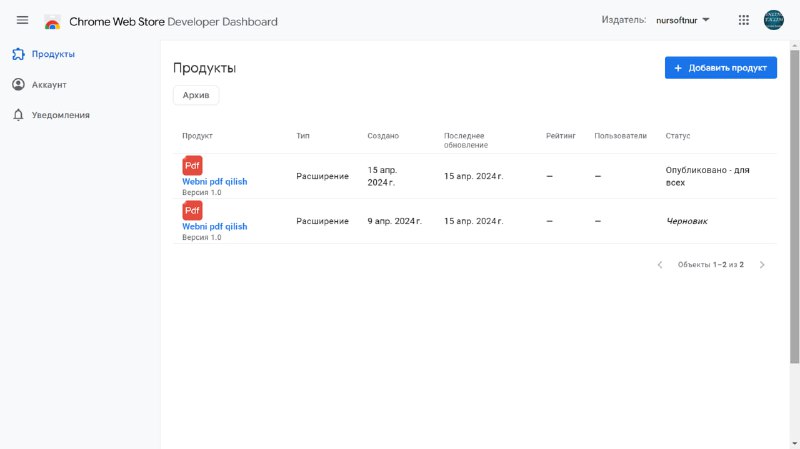800x449 pixels.
Task: Click the Chrome Web Store rainbow logo
Action: [52, 22]
